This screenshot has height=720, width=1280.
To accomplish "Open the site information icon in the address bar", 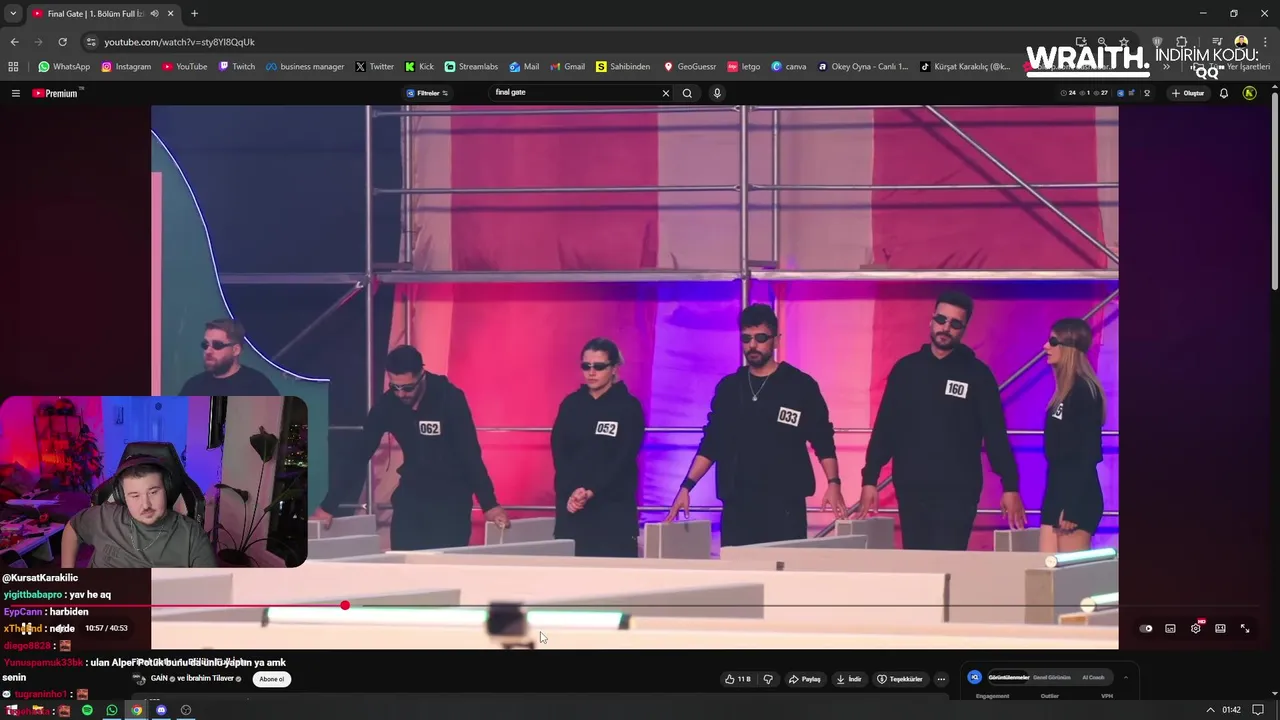I will [x=91, y=42].
